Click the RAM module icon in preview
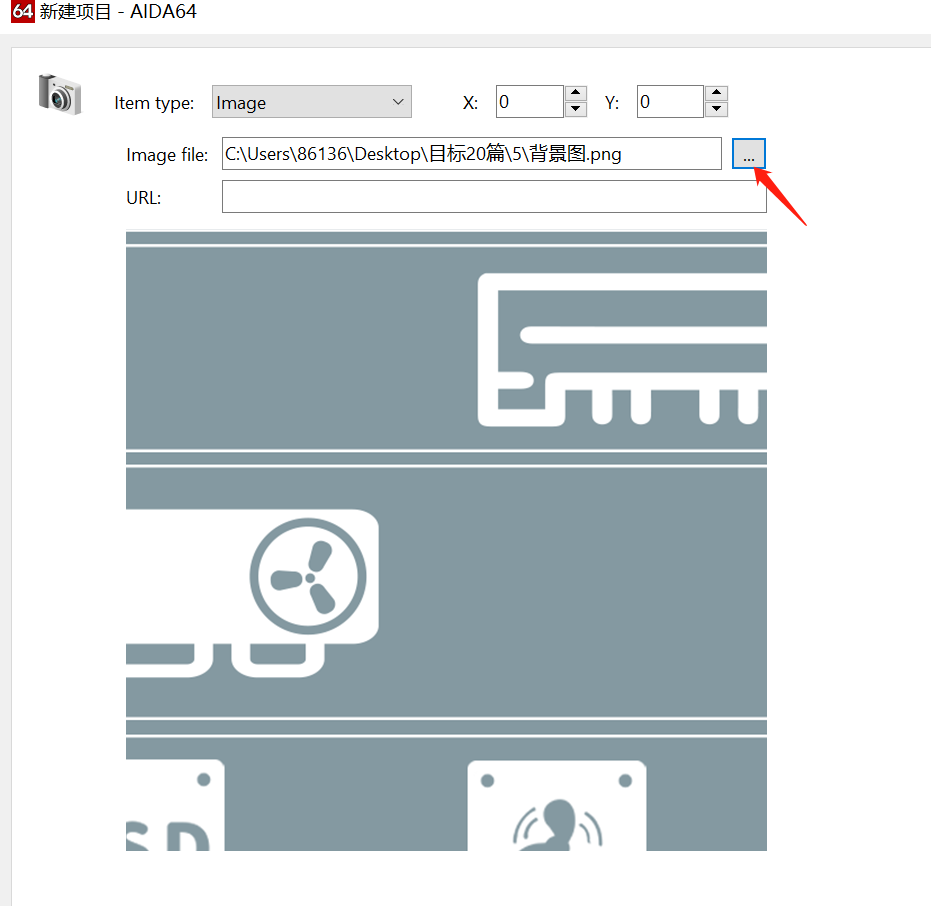Viewport: 931px width, 906px height. point(622,349)
